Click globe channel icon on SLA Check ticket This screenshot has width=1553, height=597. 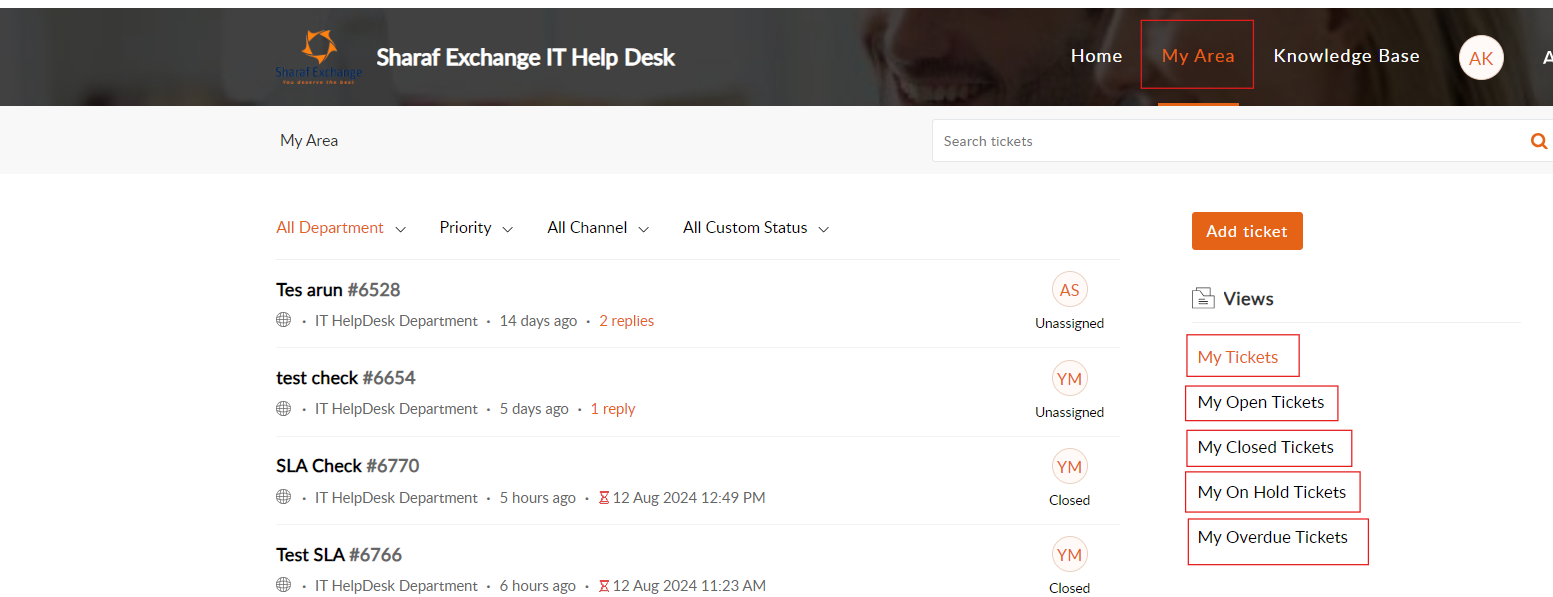pos(283,497)
